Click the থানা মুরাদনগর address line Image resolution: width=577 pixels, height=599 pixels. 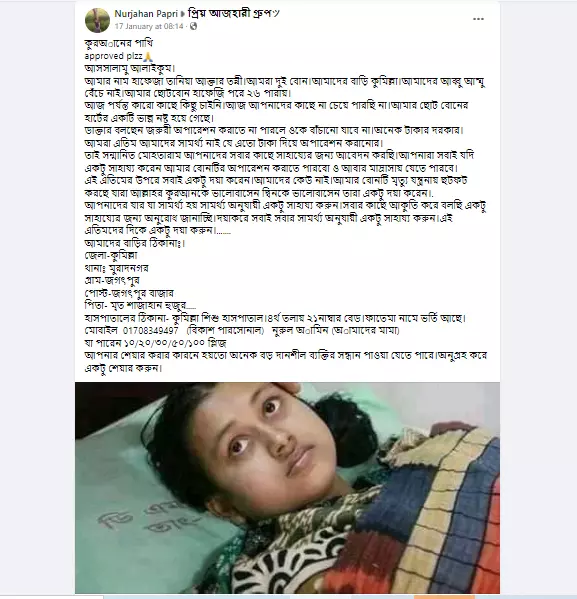116,268
